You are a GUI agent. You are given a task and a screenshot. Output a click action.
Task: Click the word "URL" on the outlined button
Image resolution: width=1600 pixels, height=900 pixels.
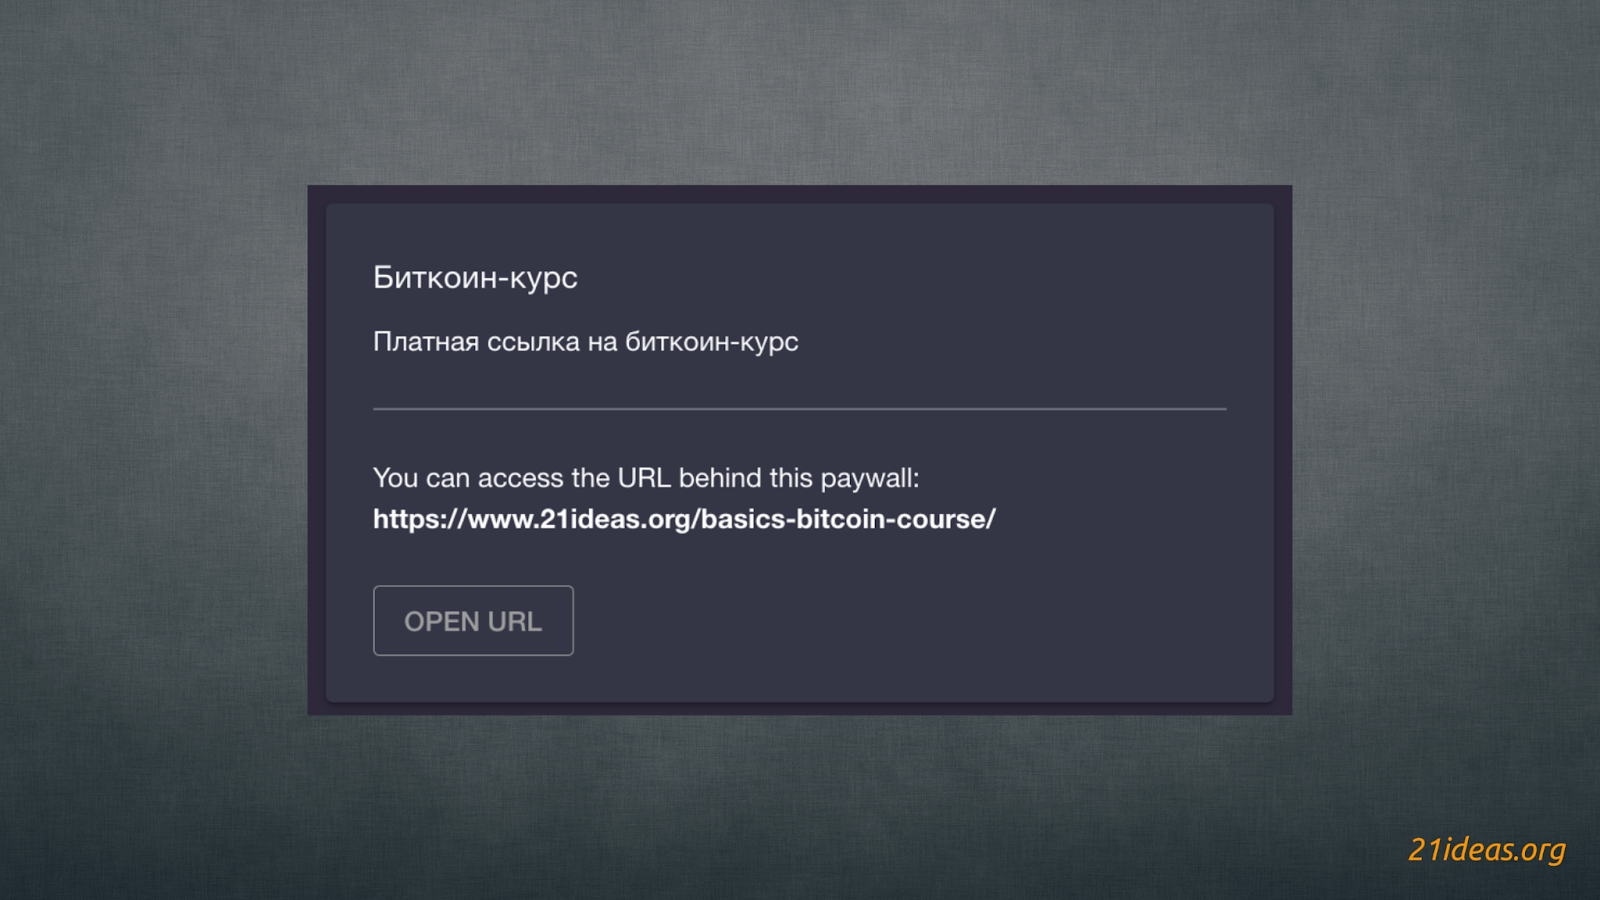click(x=514, y=622)
